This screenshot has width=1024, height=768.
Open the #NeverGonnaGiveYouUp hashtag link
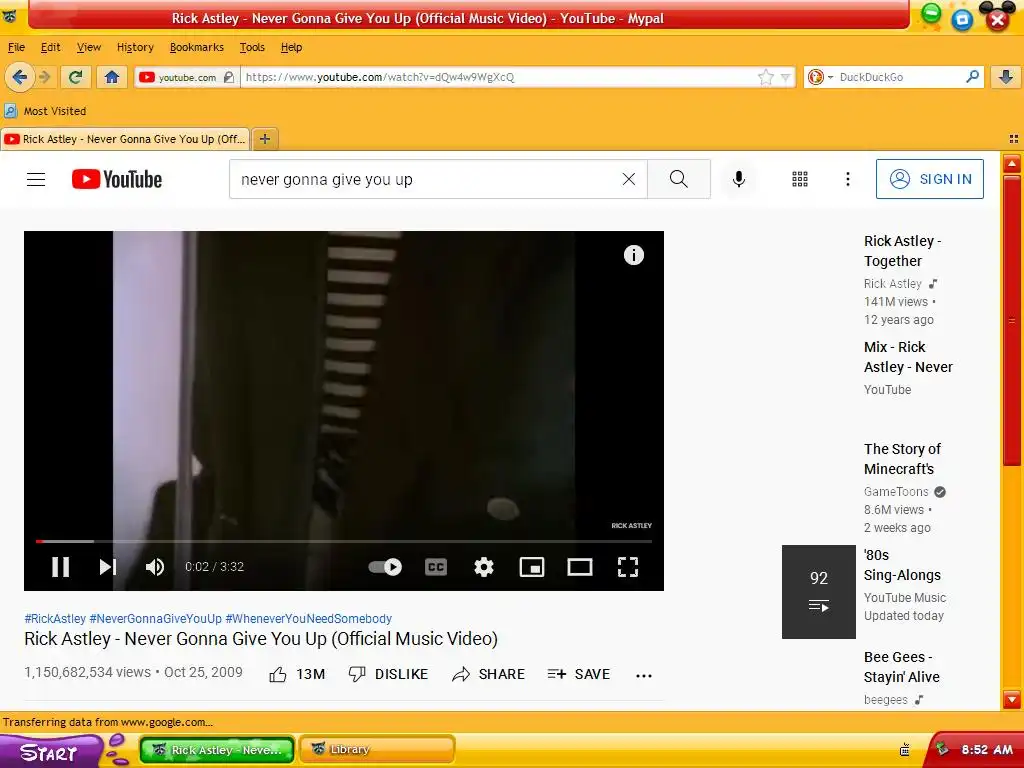click(x=155, y=618)
